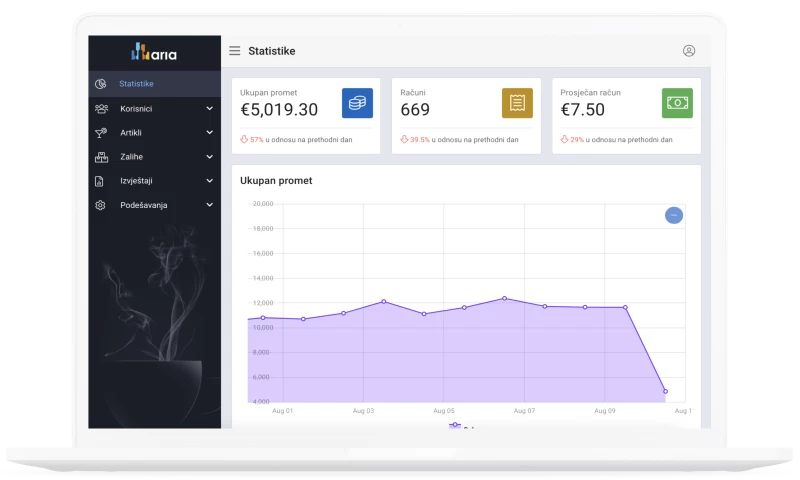Click the down arrow next to 39.5%

(x=404, y=139)
